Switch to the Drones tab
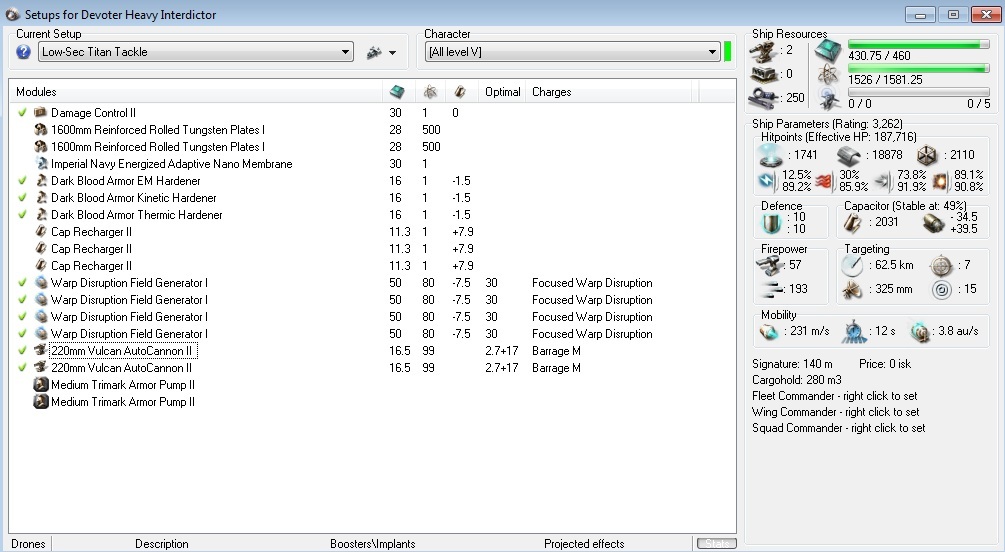This screenshot has width=1005, height=552. (x=29, y=544)
